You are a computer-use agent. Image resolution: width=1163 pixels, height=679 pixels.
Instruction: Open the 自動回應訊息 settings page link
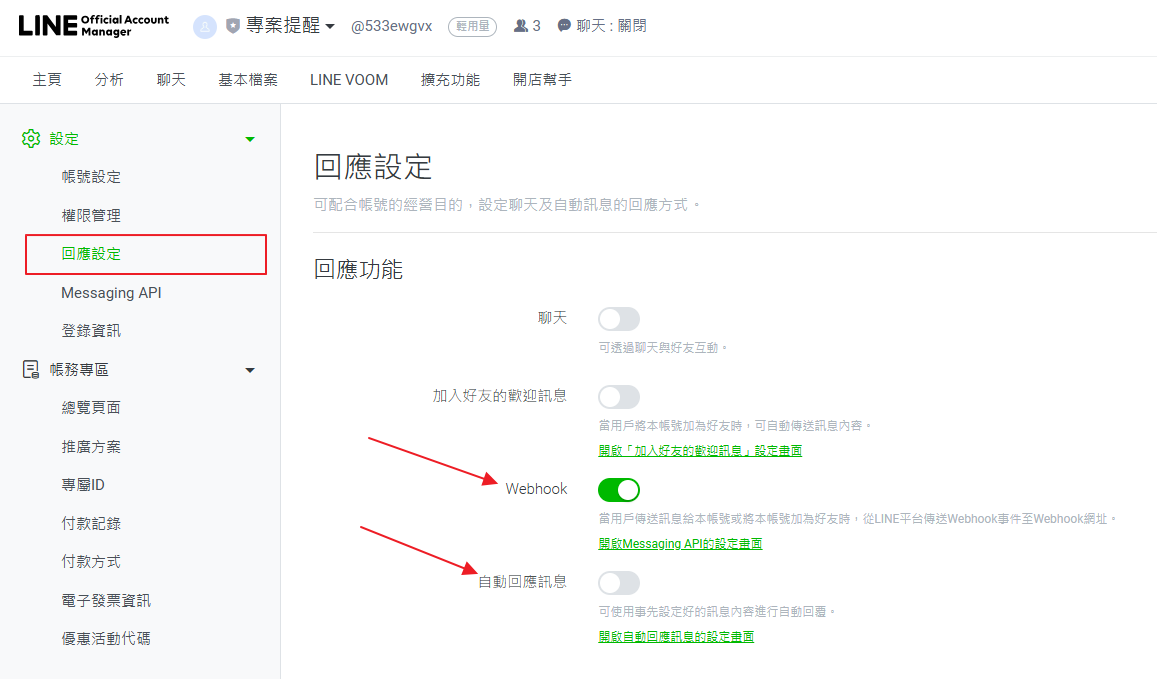tap(676, 636)
